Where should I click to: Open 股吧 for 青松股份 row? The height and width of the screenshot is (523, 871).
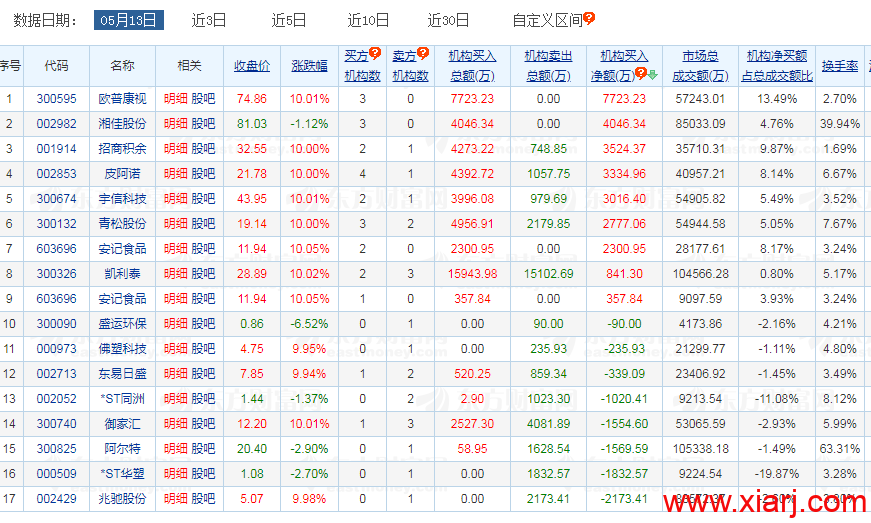(203, 224)
